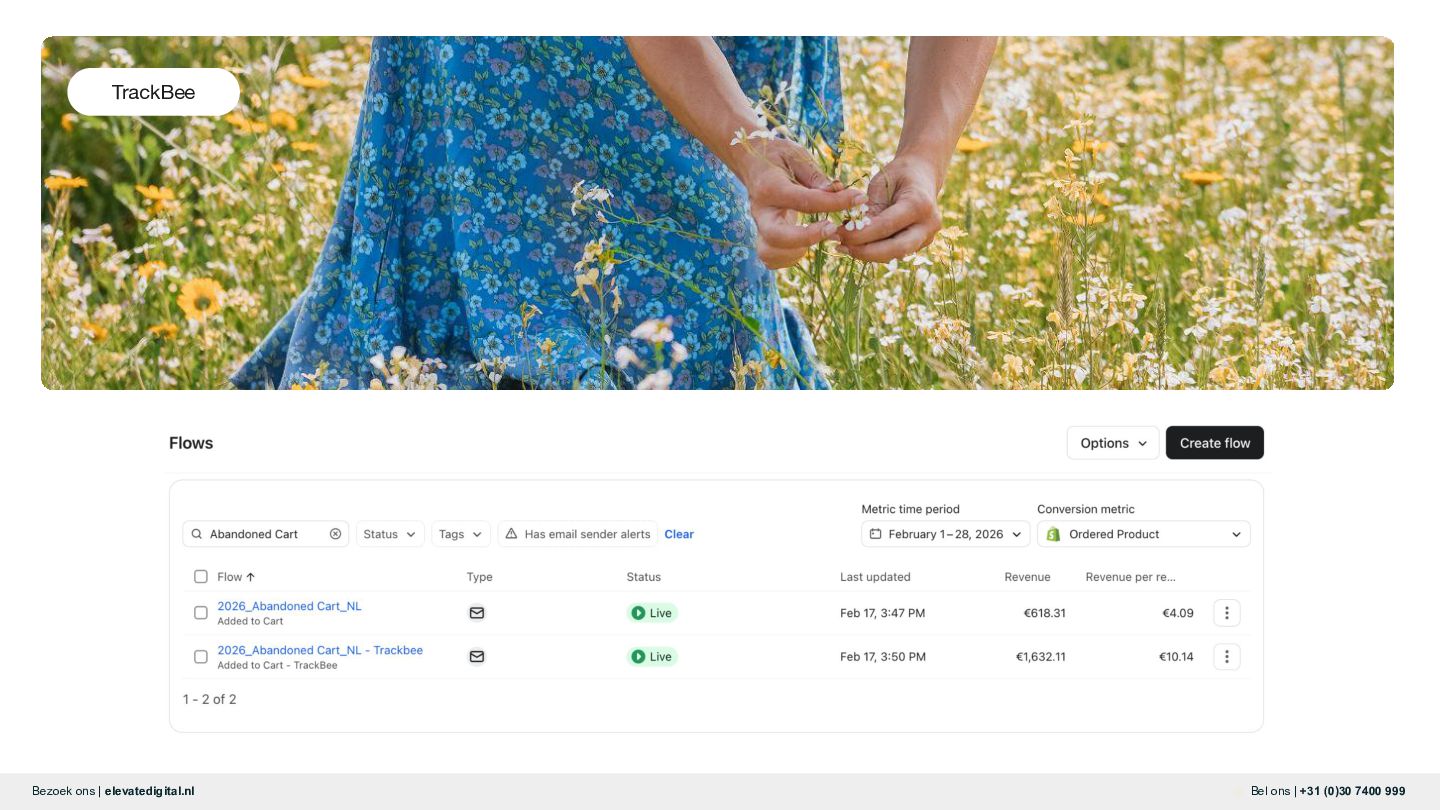This screenshot has height=810, width=1440.
Task: Click the Added to Cart - TrackBee trigger text
Action: coord(277,665)
